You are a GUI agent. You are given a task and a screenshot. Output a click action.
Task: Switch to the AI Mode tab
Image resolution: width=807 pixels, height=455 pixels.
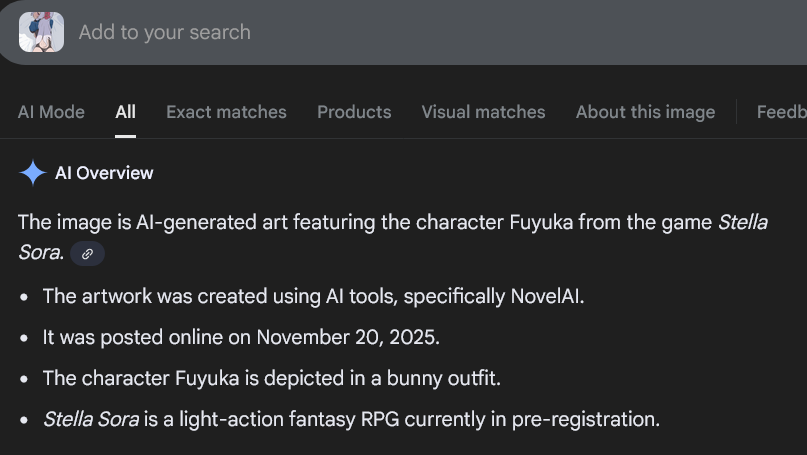pyautogui.click(x=51, y=112)
